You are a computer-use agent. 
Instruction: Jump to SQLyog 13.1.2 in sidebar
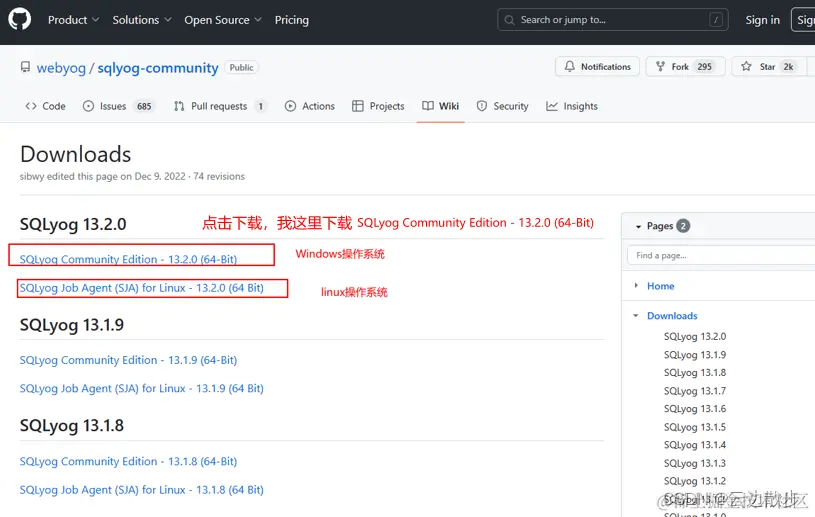[695, 481]
